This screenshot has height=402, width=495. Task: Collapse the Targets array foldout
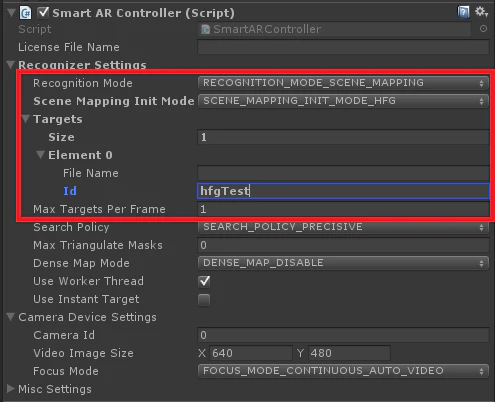coord(26,119)
